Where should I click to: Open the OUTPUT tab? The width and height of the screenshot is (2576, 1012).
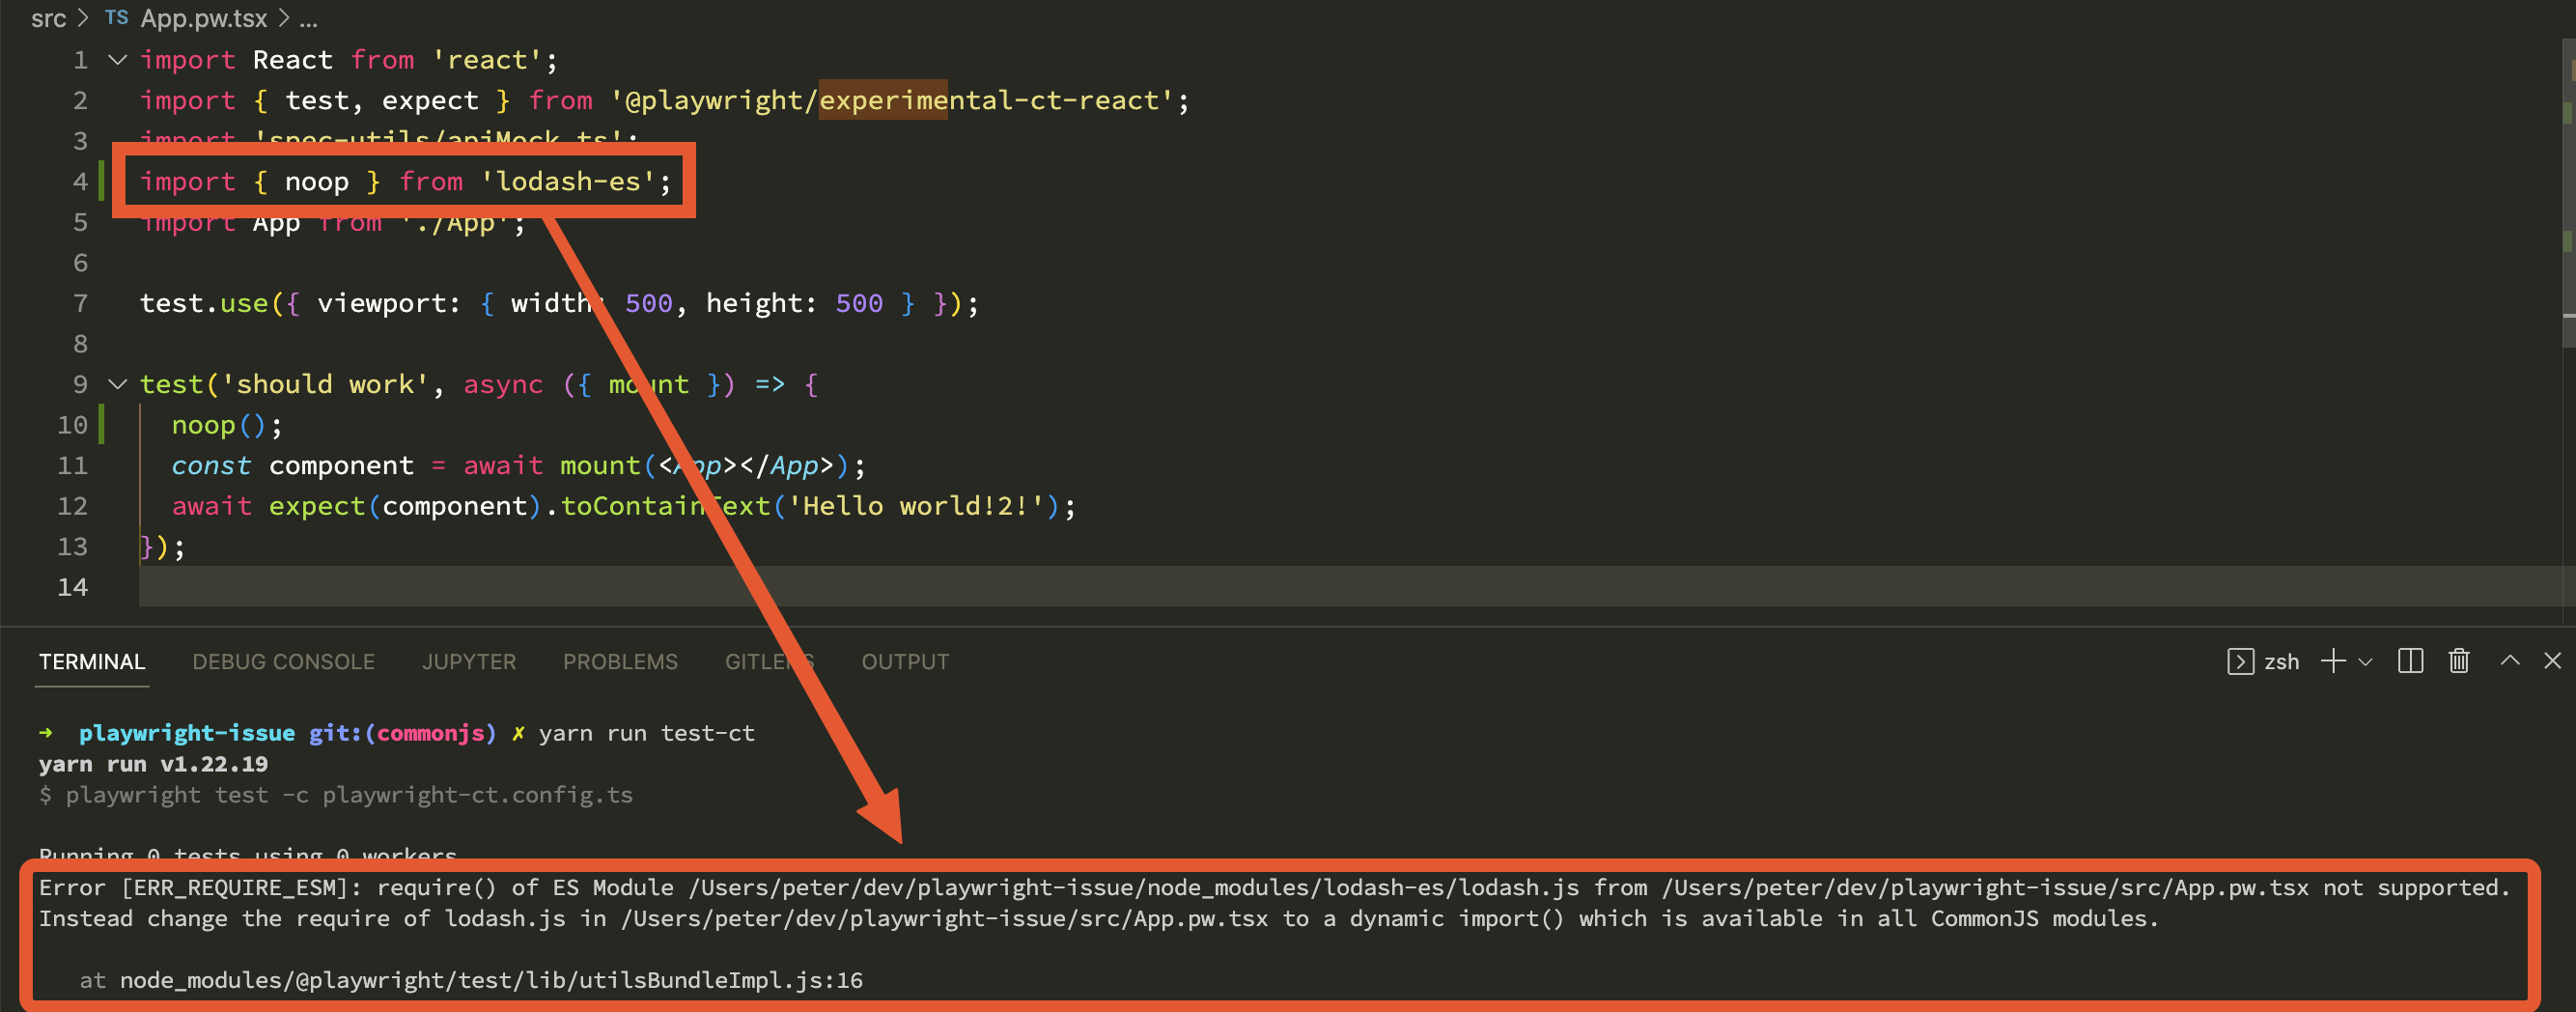click(903, 661)
